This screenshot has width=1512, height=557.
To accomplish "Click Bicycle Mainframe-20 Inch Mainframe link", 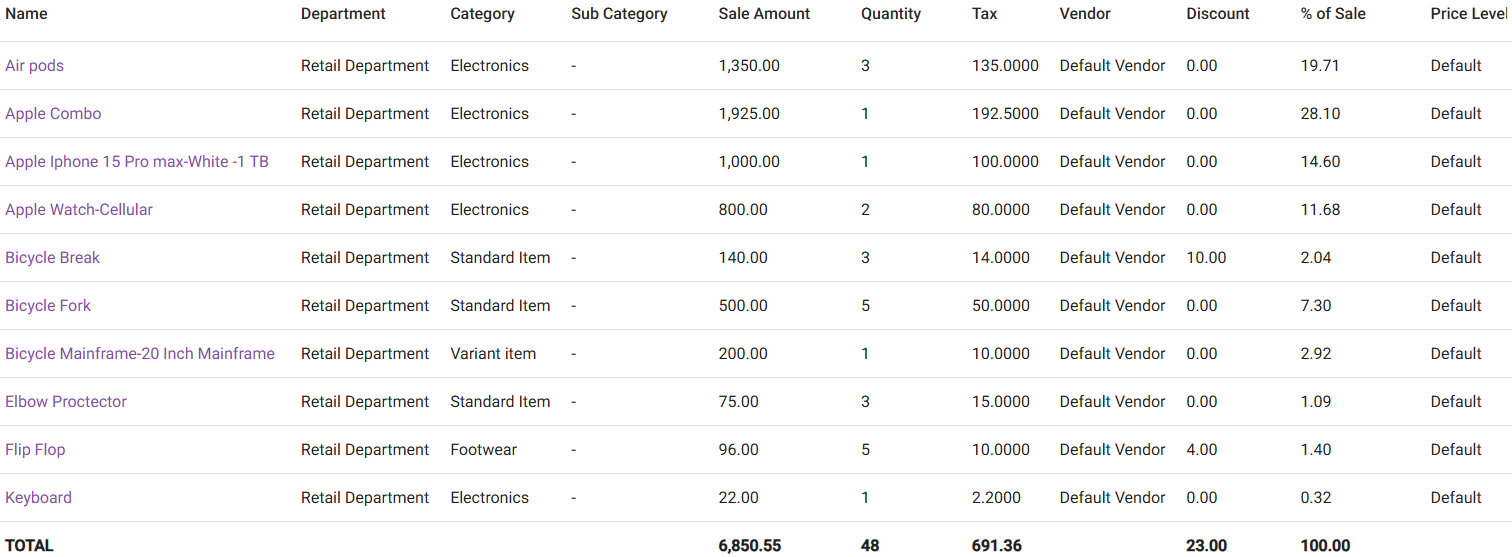I will click(x=140, y=354).
